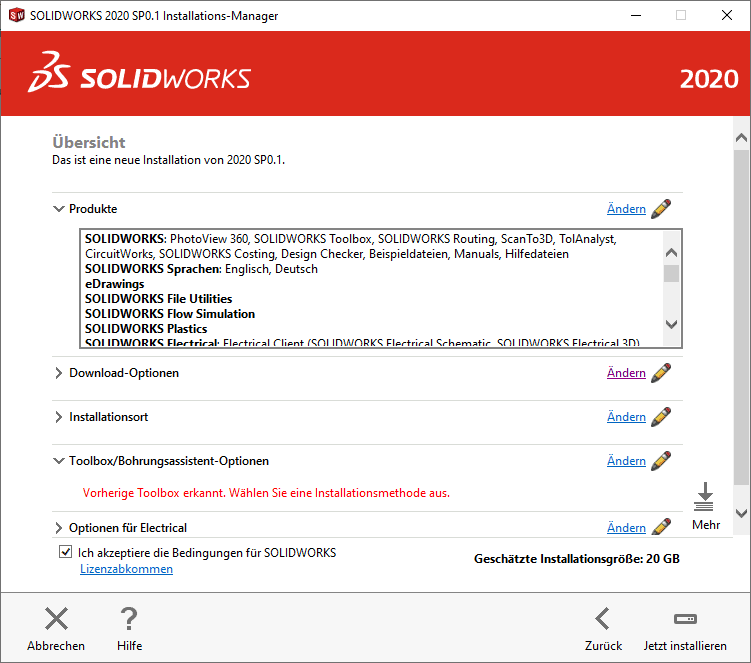Click the main page scroll-down arrow

(741, 514)
